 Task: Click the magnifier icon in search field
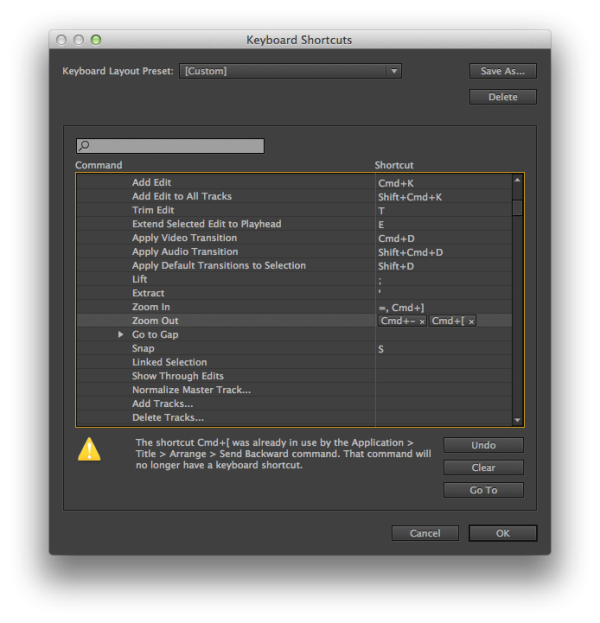84,146
